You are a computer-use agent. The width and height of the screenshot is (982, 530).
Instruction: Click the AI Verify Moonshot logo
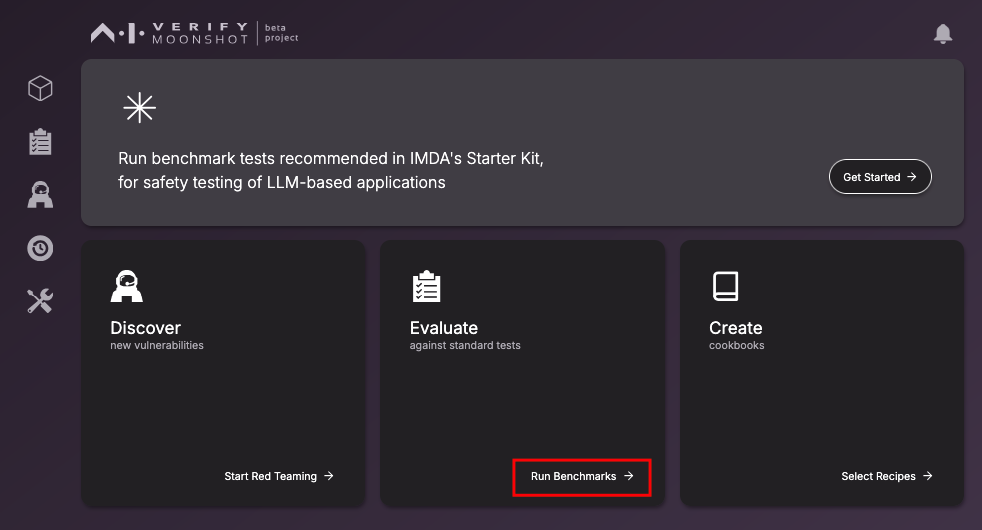tap(170, 33)
